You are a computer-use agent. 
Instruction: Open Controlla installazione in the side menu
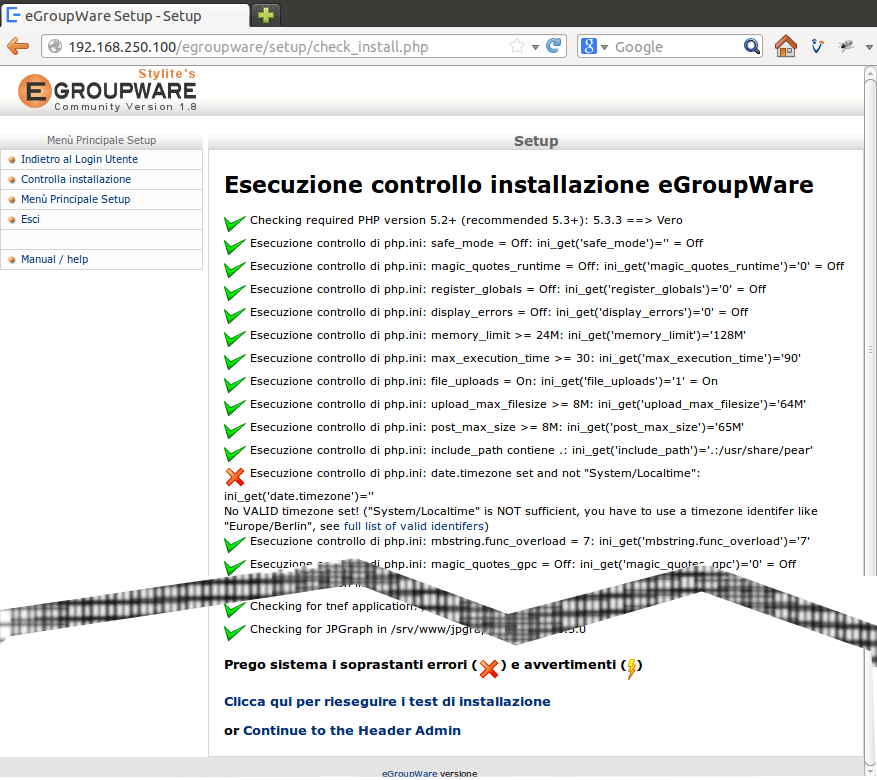(76, 179)
